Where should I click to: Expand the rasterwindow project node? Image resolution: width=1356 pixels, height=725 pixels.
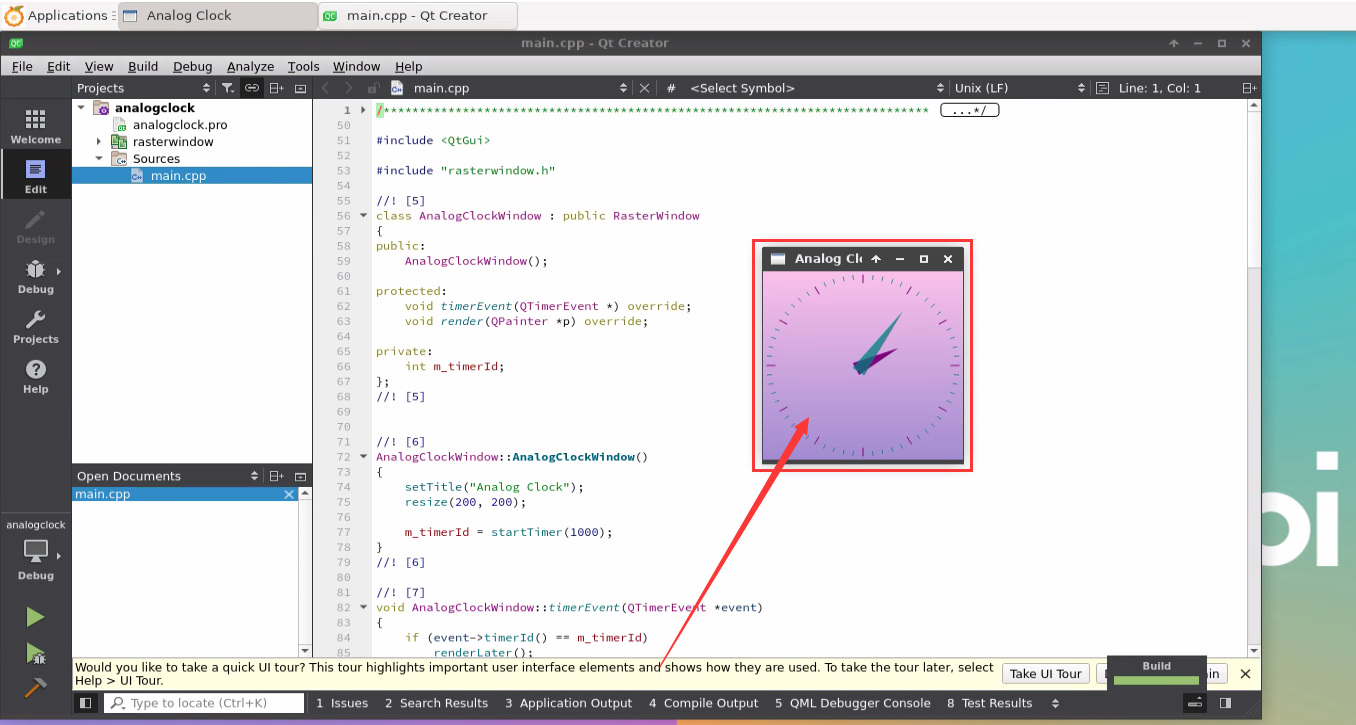[x=99, y=142]
